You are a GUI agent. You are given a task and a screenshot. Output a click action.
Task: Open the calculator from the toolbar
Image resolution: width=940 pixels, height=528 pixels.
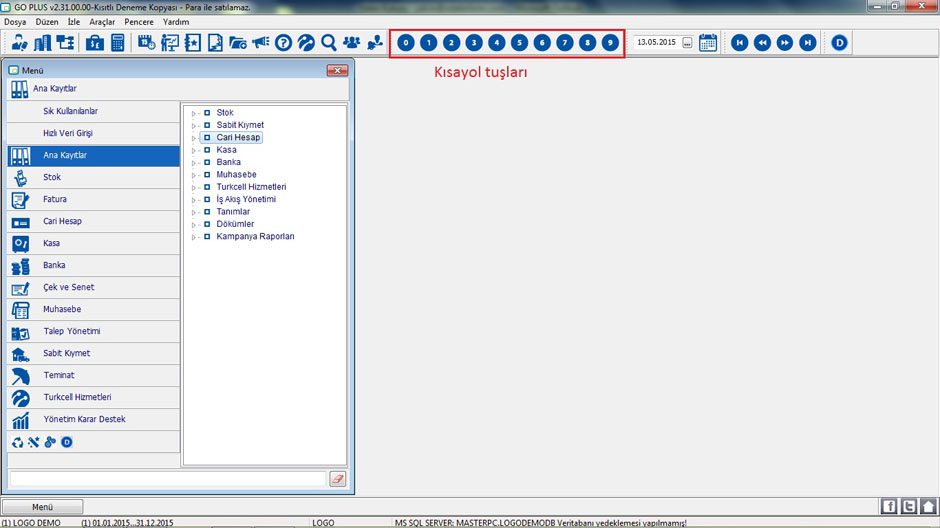[118, 43]
